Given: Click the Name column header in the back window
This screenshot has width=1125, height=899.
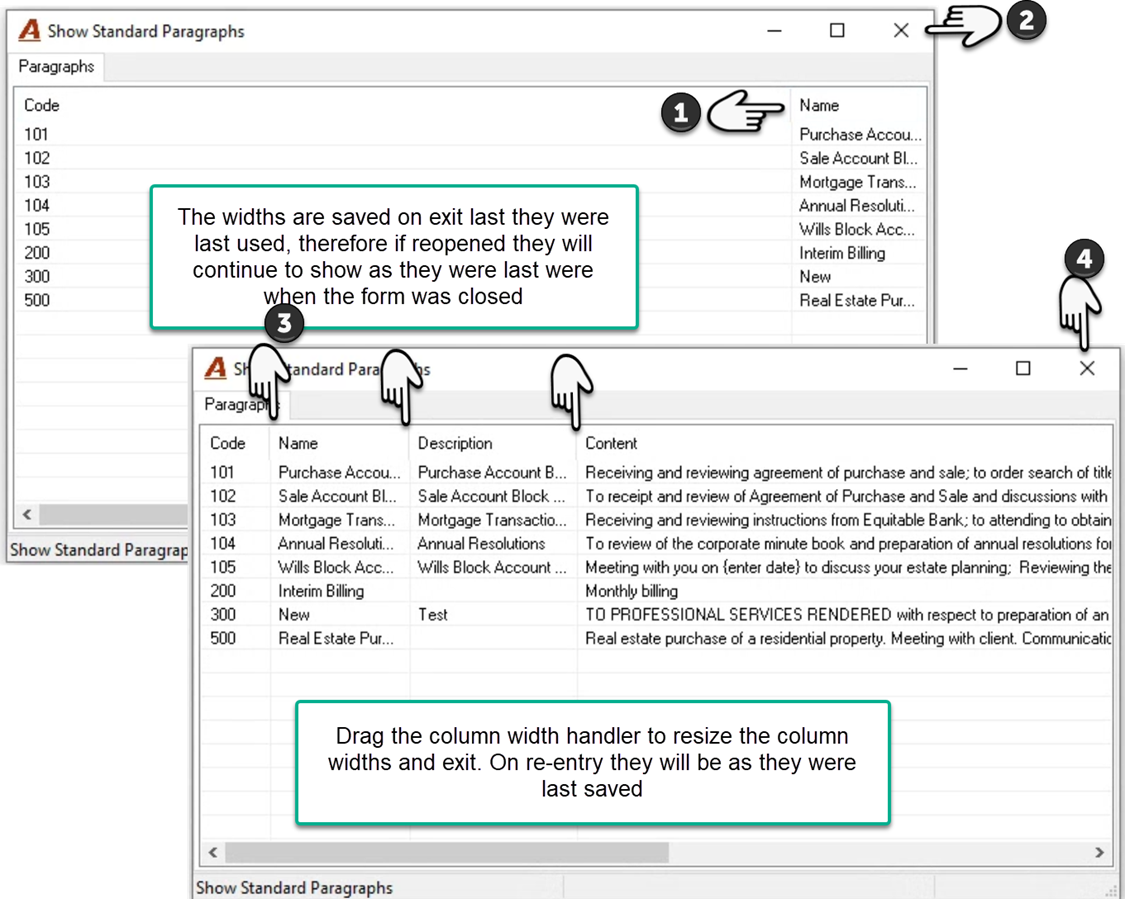Looking at the screenshot, I should tap(819, 105).
